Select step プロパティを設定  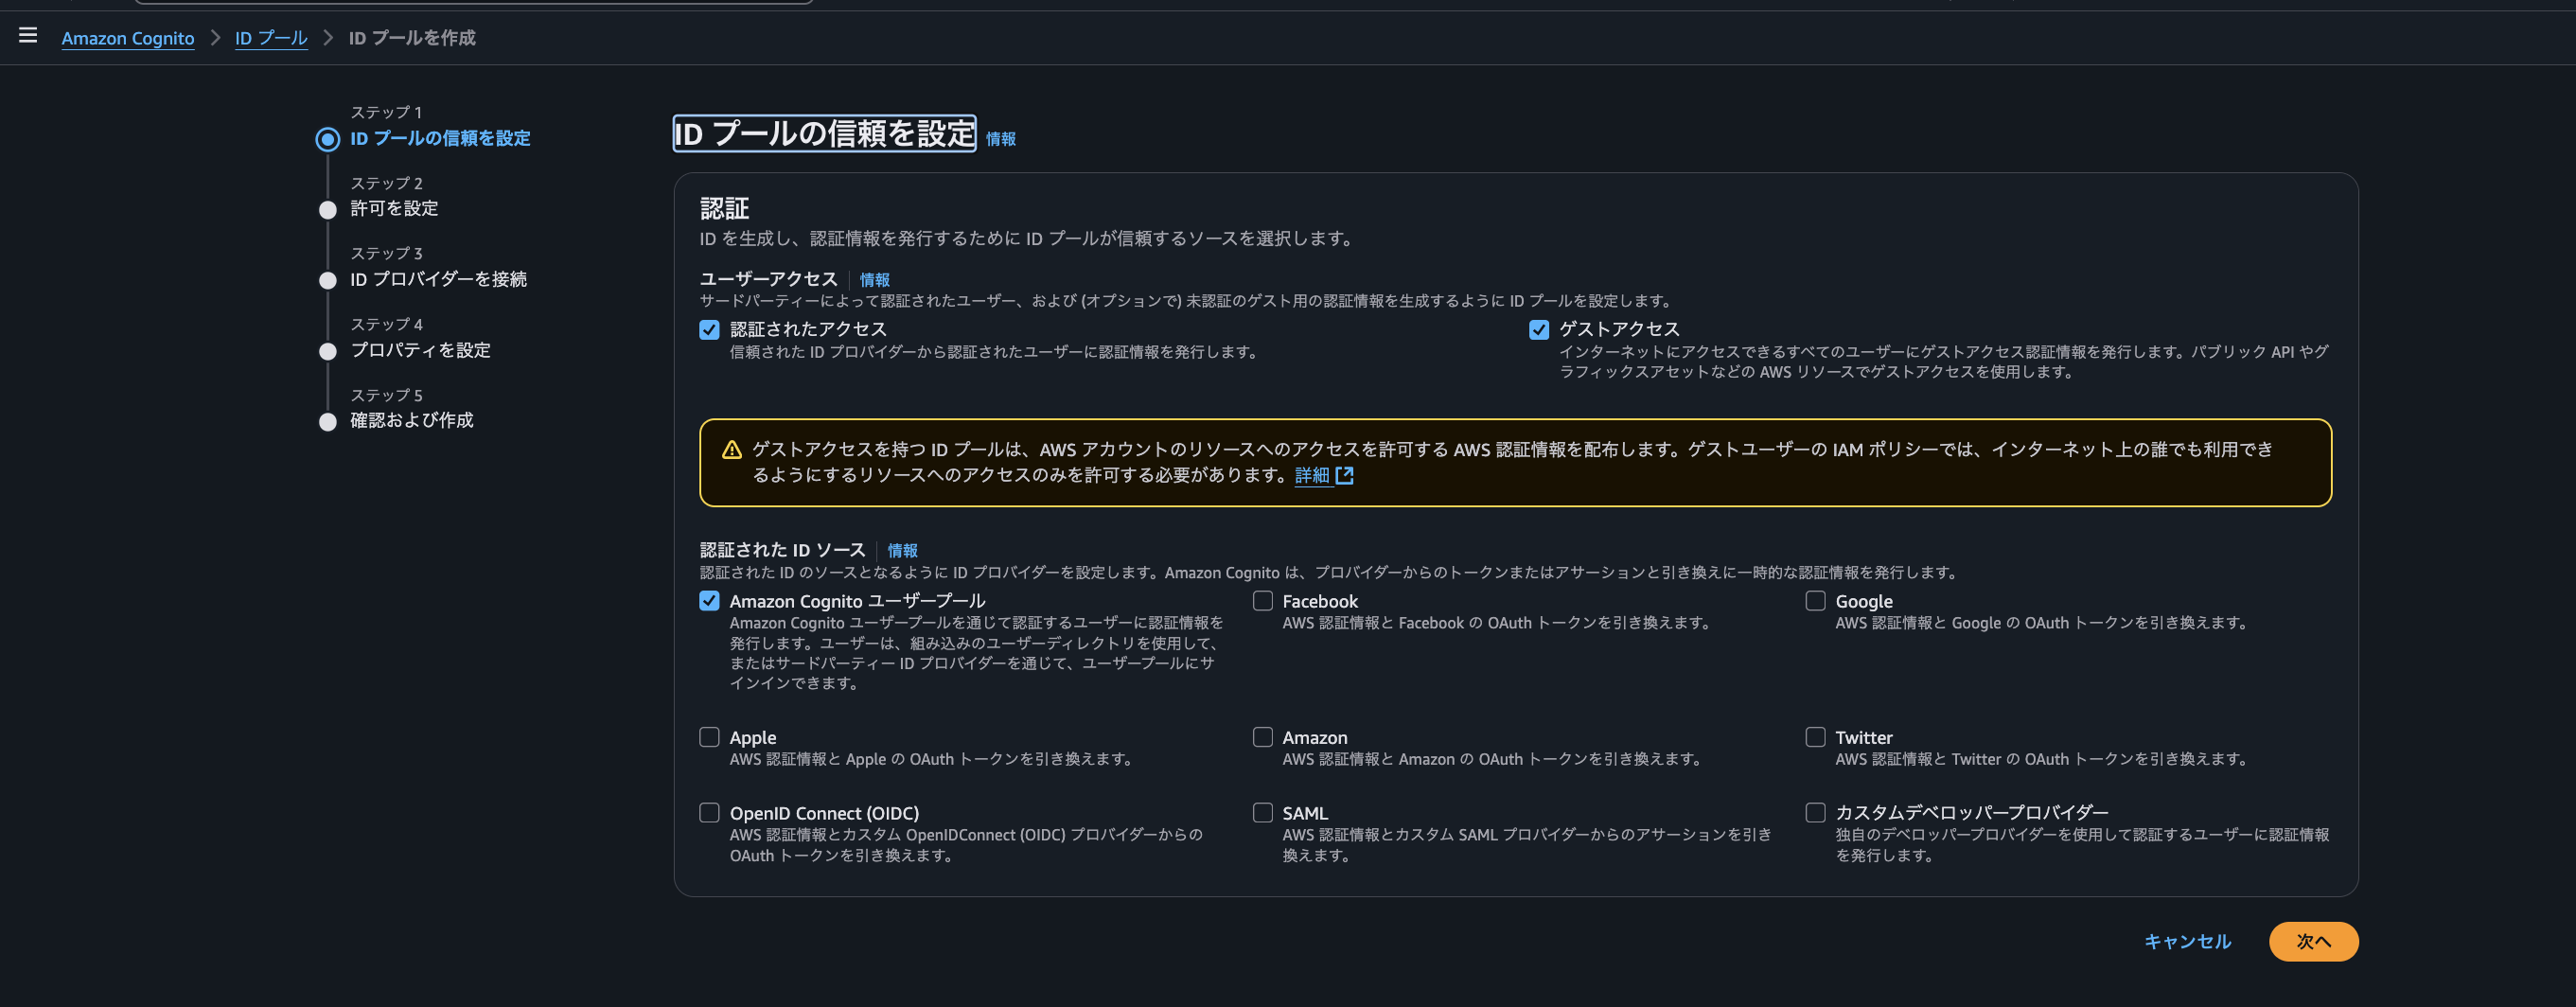tap(420, 351)
